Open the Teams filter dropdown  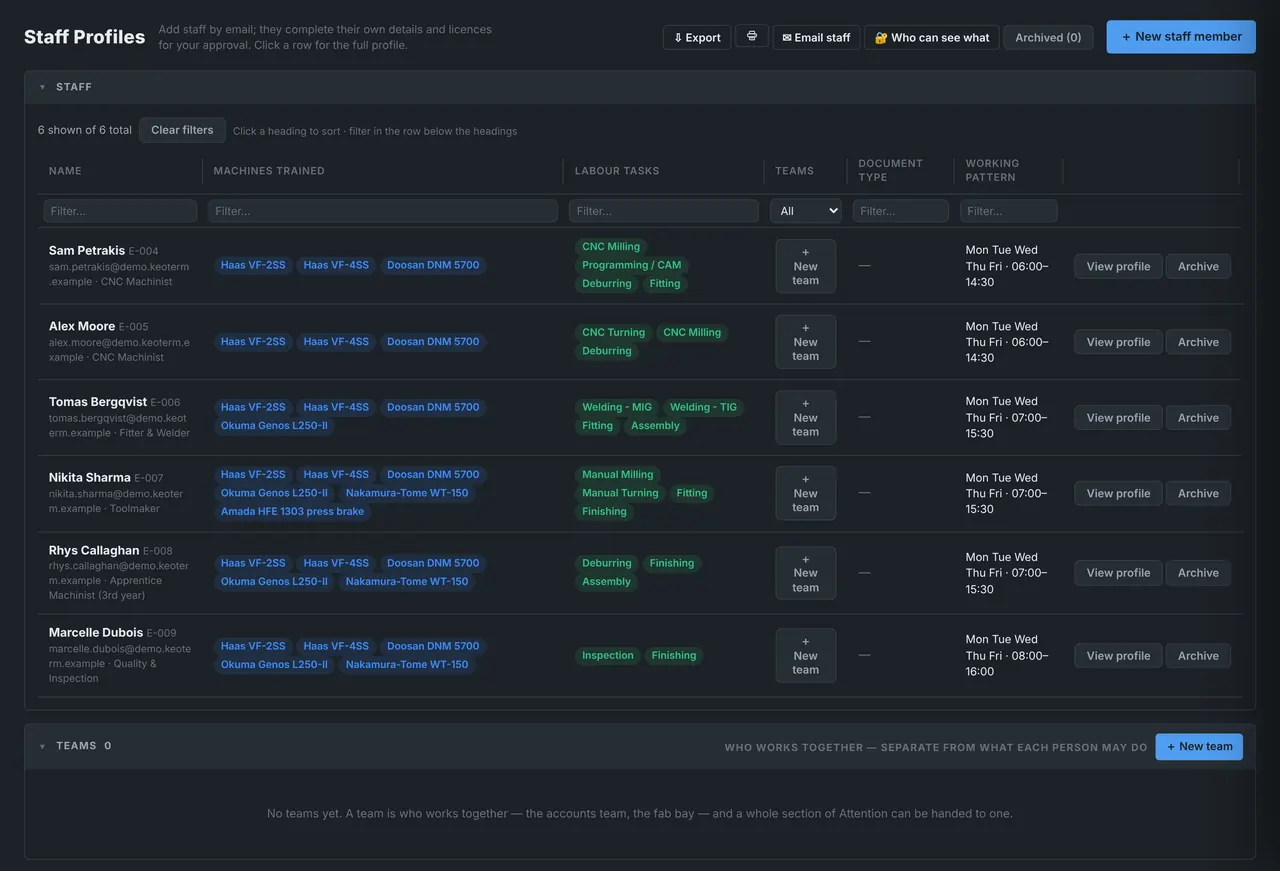tap(805, 211)
